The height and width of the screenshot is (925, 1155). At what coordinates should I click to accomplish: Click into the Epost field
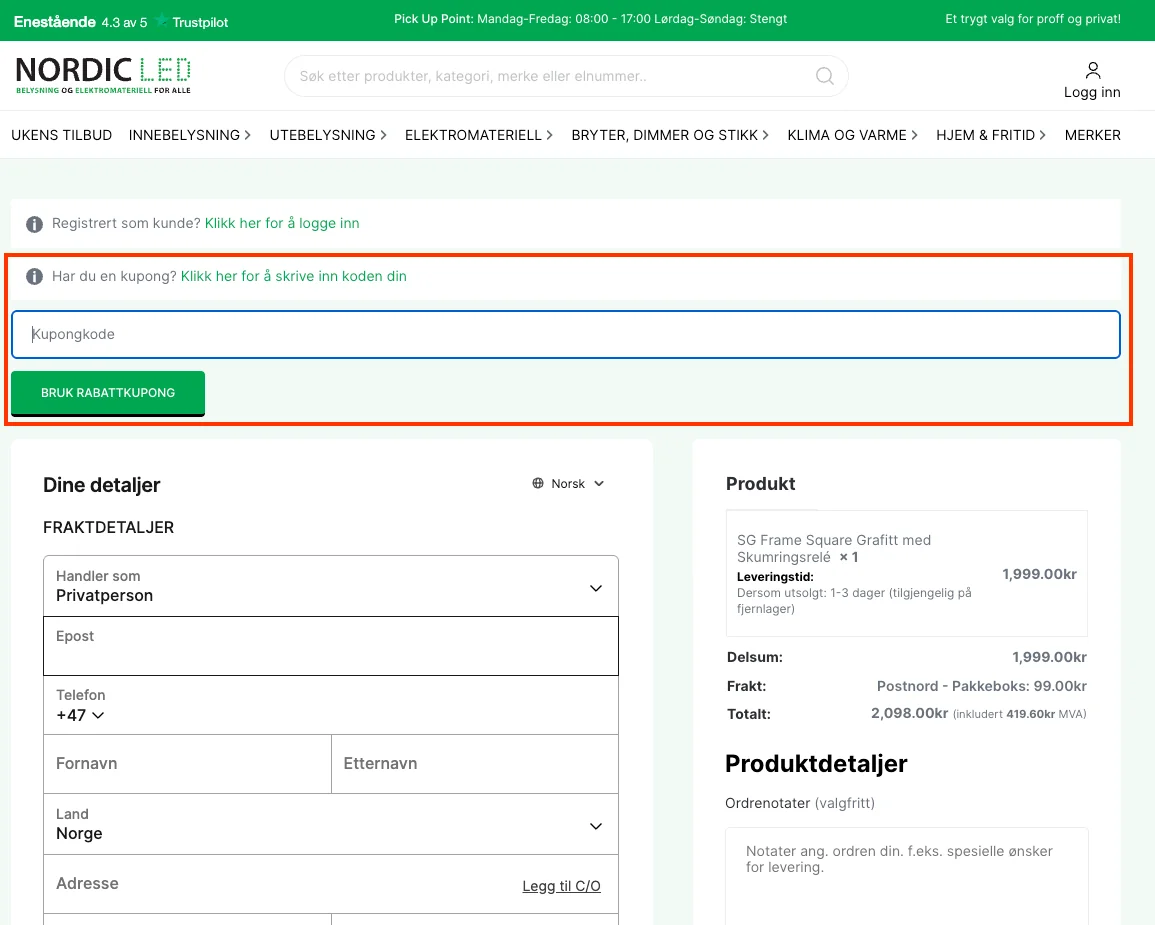coord(330,656)
